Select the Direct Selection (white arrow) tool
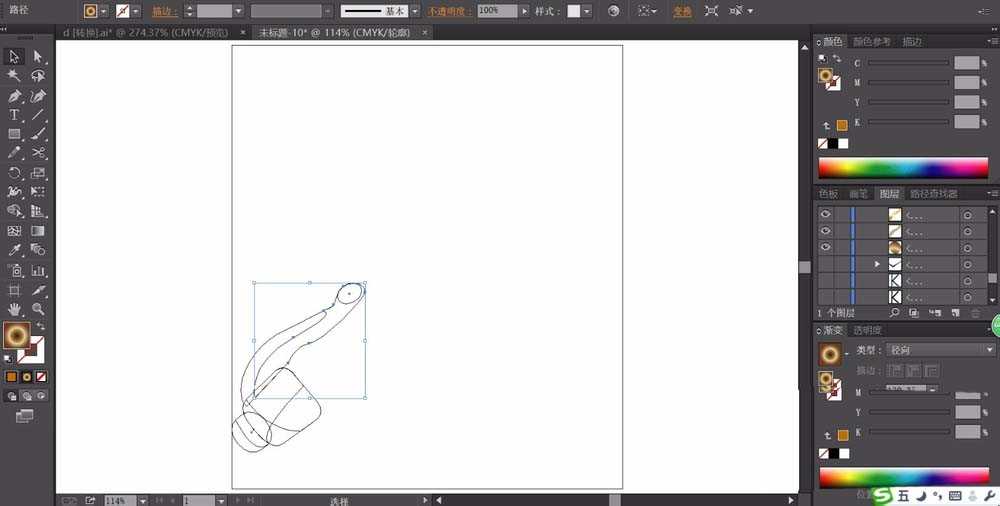 (x=38, y=57)
